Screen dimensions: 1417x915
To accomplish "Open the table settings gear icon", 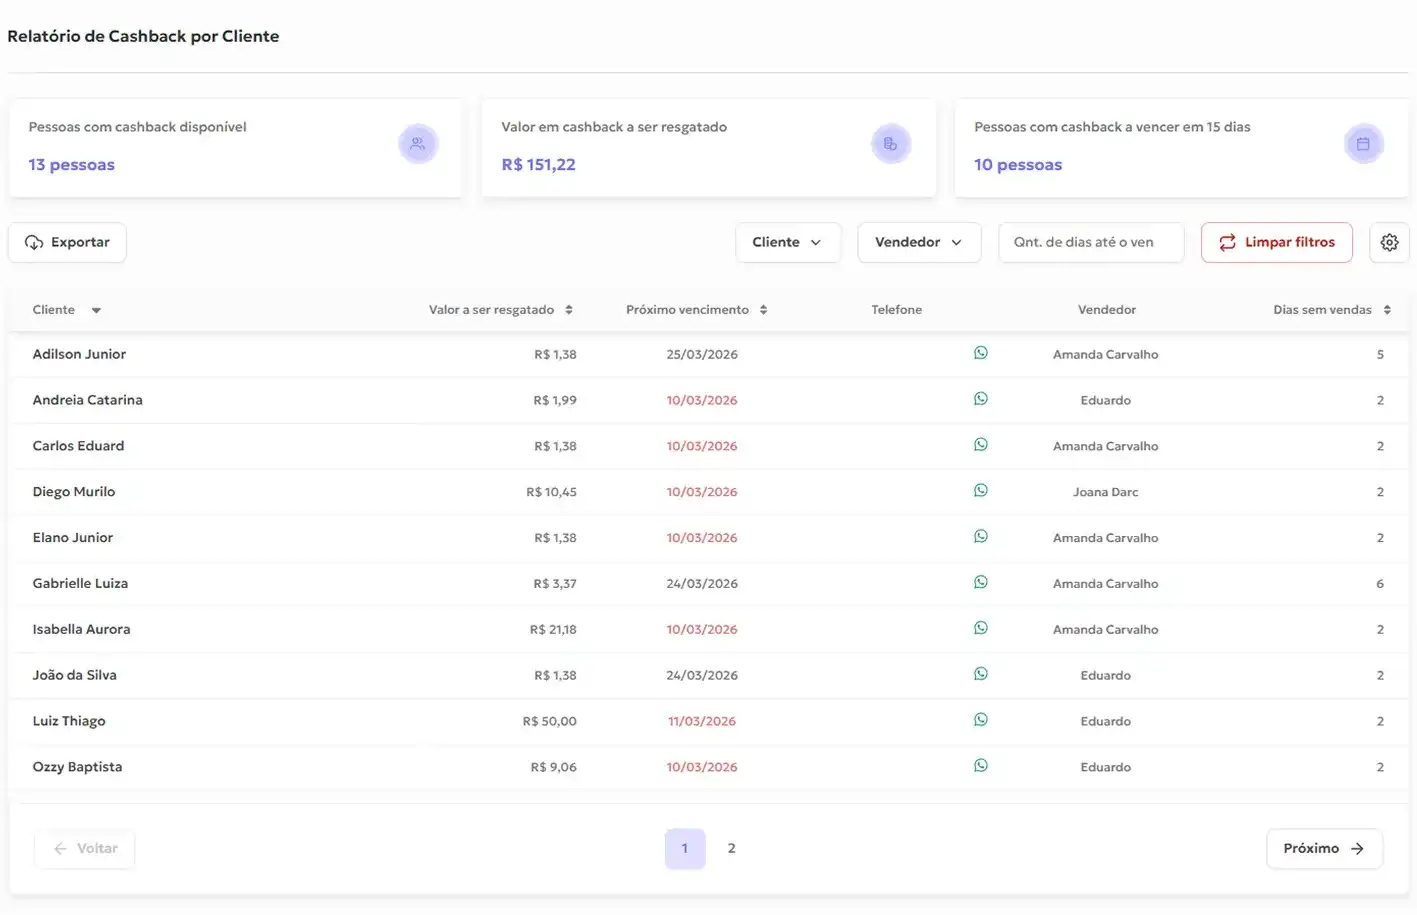I will (1389, 242).
